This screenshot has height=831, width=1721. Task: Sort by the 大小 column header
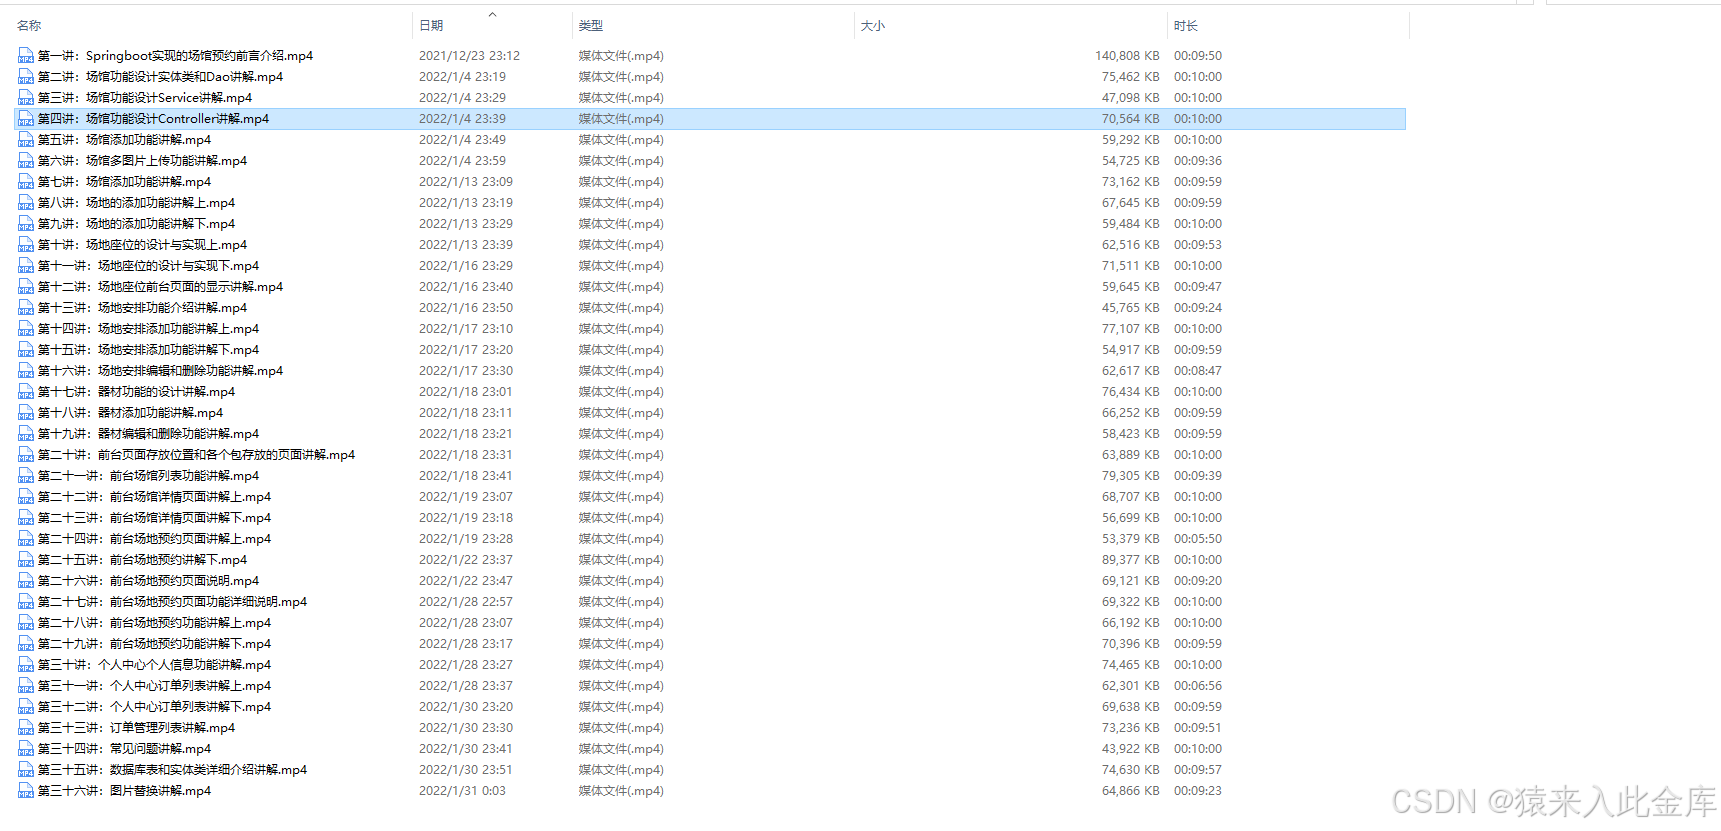point(873,26)
